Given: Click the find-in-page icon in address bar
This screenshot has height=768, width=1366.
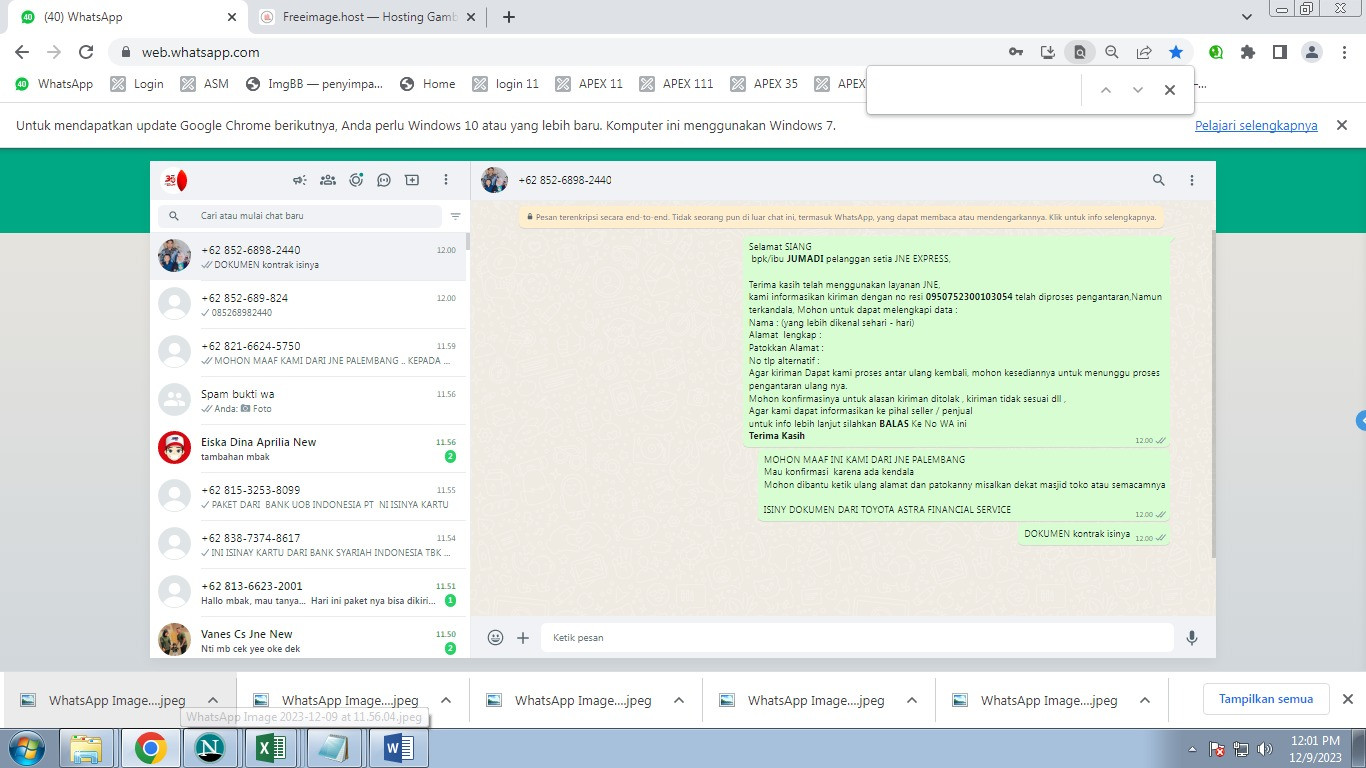Looking at the screenshot, I should 1079,52.
